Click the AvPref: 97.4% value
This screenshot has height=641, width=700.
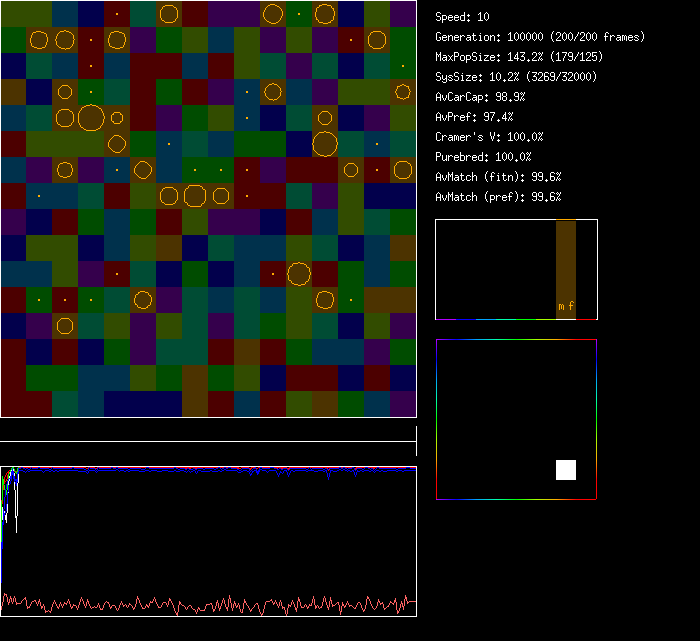pos(475,117)
